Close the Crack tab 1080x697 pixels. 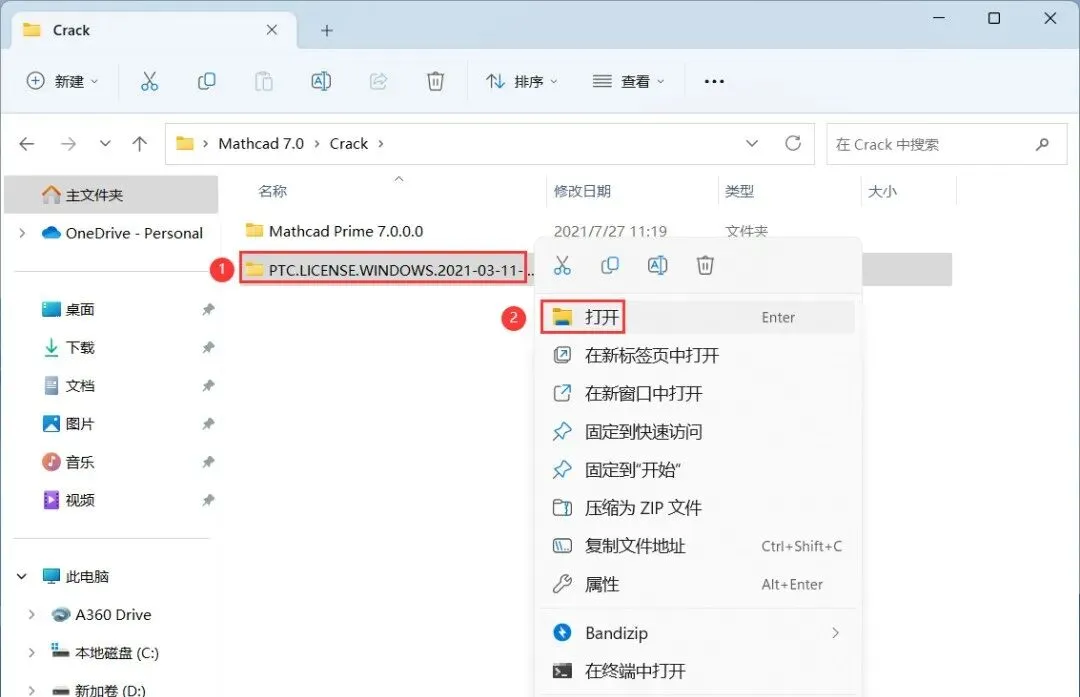coord(271,30)
